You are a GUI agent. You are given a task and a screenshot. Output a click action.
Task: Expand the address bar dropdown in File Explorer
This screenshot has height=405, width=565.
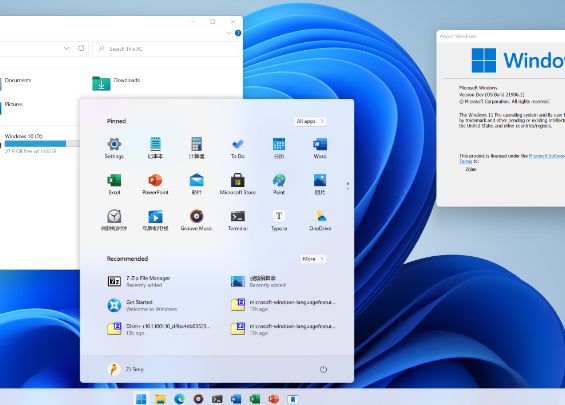click(66, 48)
